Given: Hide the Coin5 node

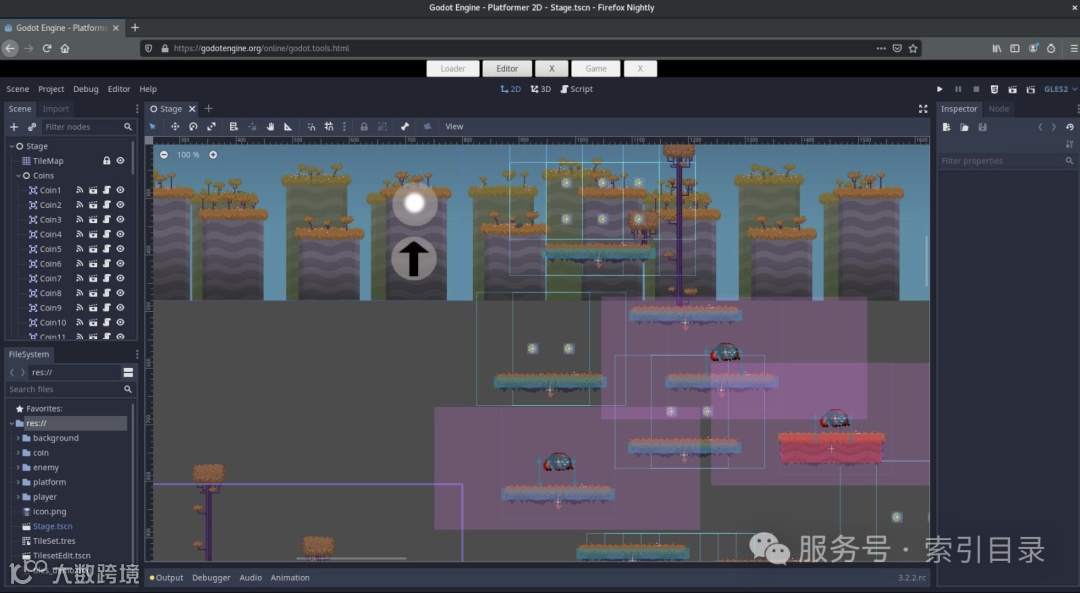Looking at the screenshot, I should point(121,249).
